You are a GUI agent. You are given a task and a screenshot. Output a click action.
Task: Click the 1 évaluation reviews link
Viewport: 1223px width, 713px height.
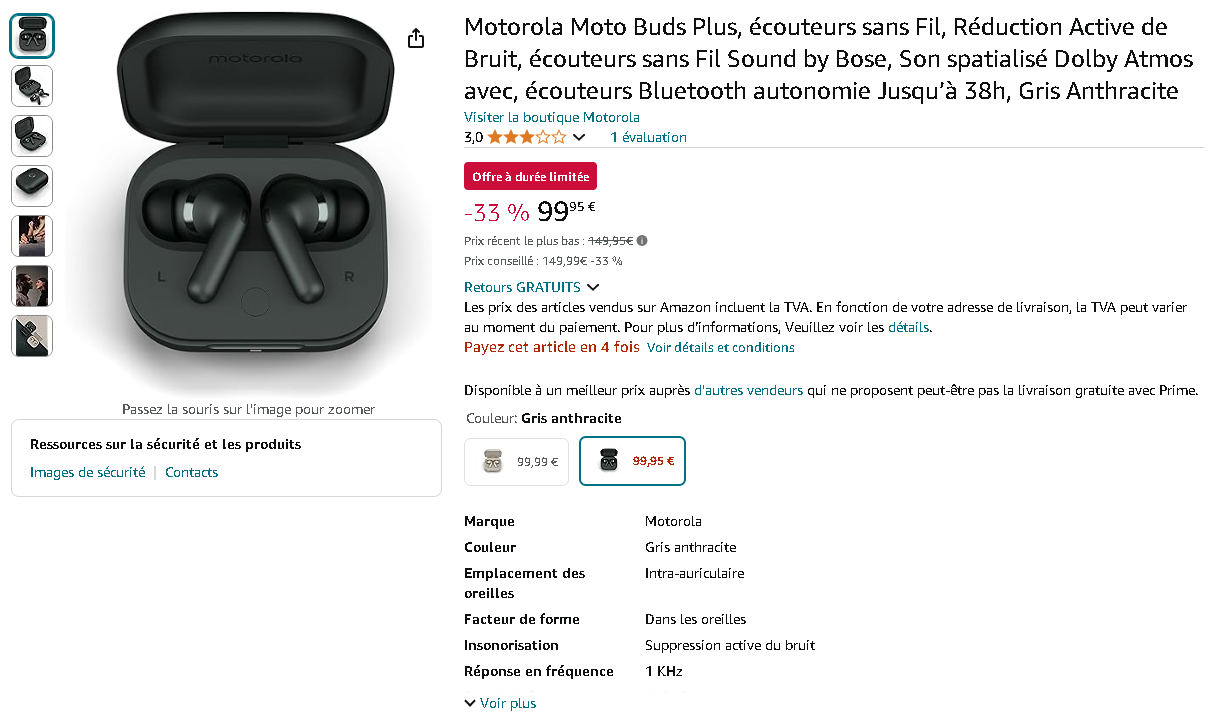tap(648, 137)
